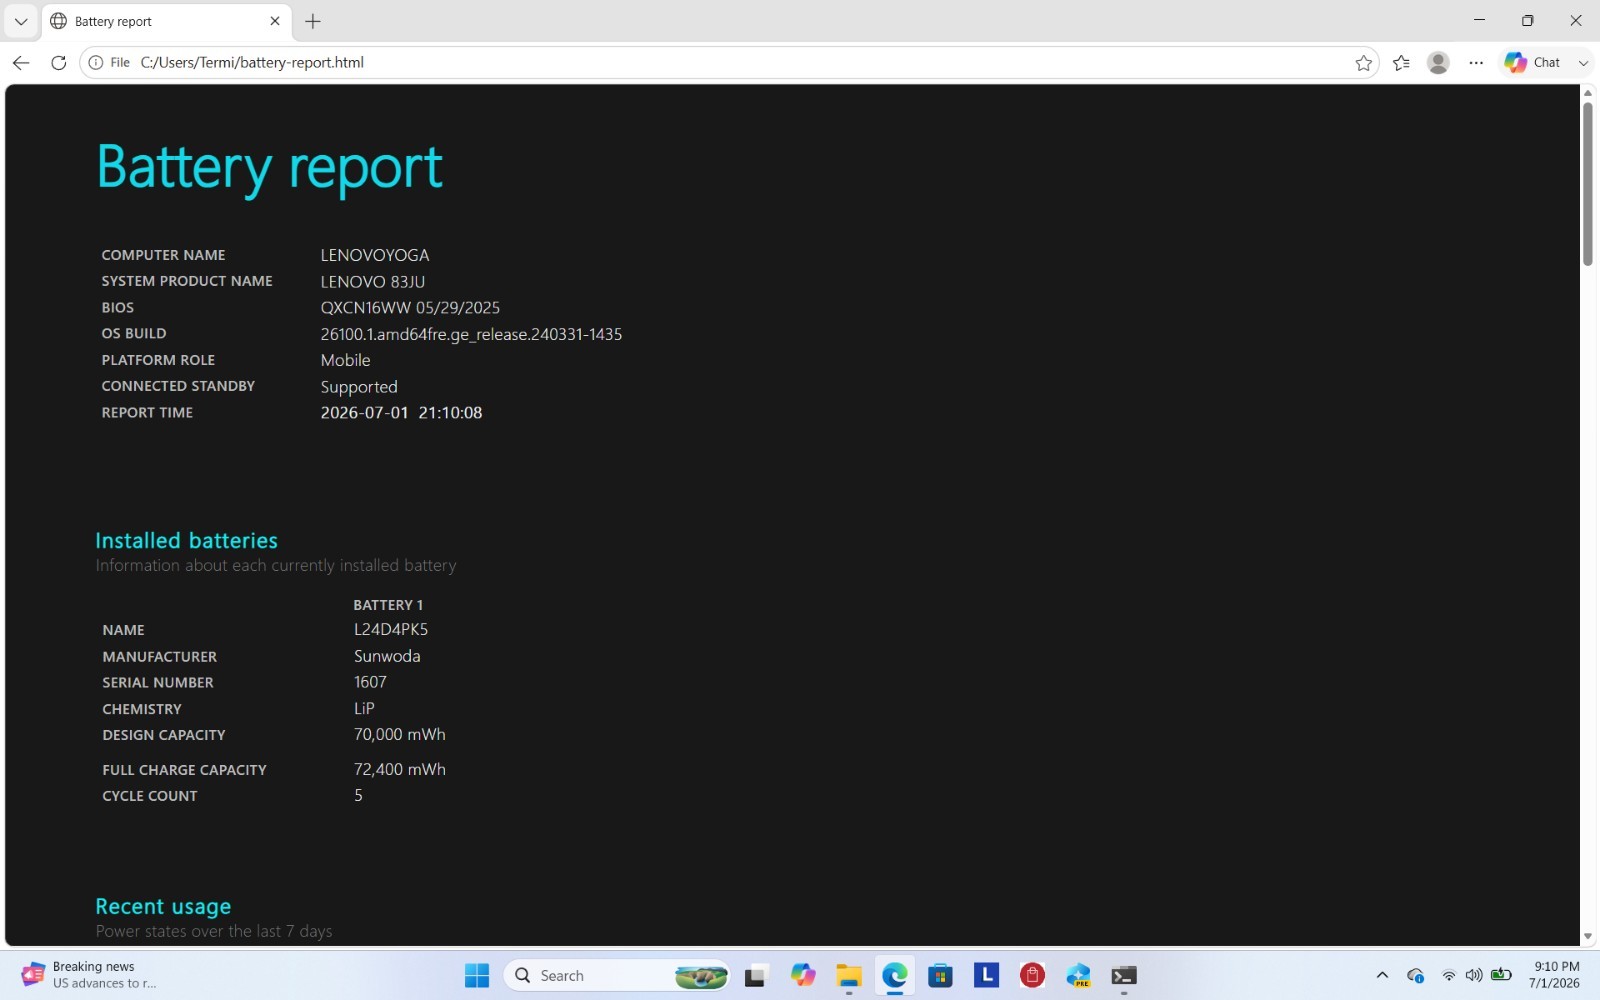The image size is (1600, 1000).
Task: Switch to Microsoft Edge taskbar icon
Action: click(x=895, y=975)
